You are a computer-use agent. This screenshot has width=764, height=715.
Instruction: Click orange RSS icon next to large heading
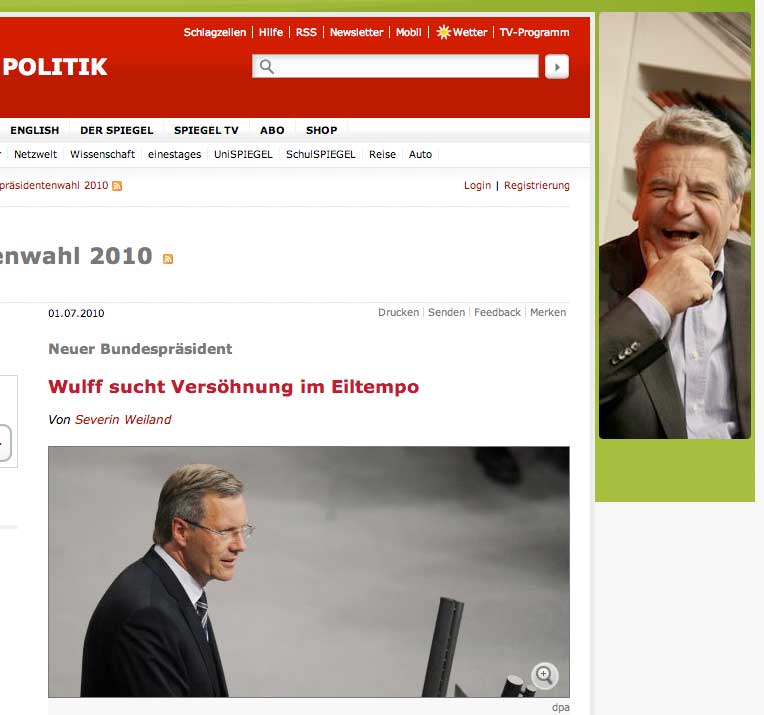[x=168, y=259]
